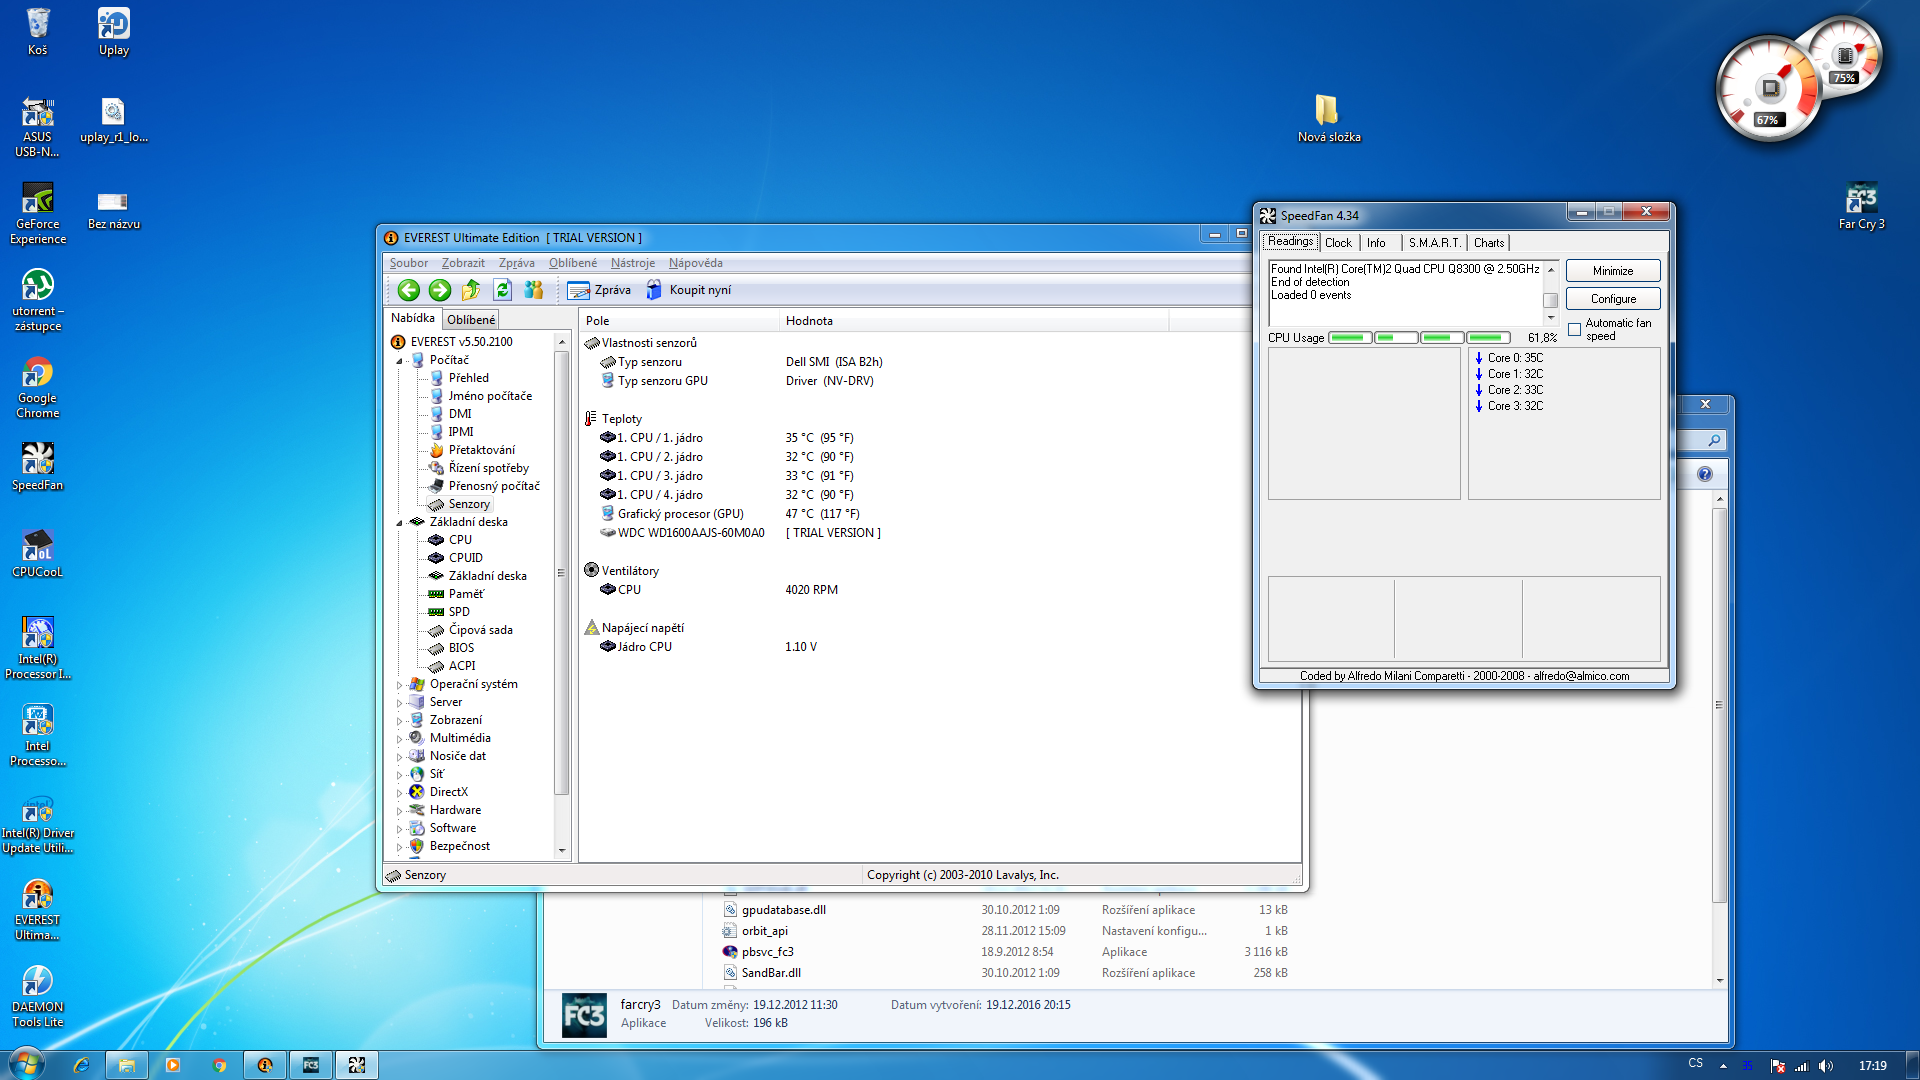Switch to the Oblíbené tab
Viewport: 1920px width, 1080px height.
470,320
